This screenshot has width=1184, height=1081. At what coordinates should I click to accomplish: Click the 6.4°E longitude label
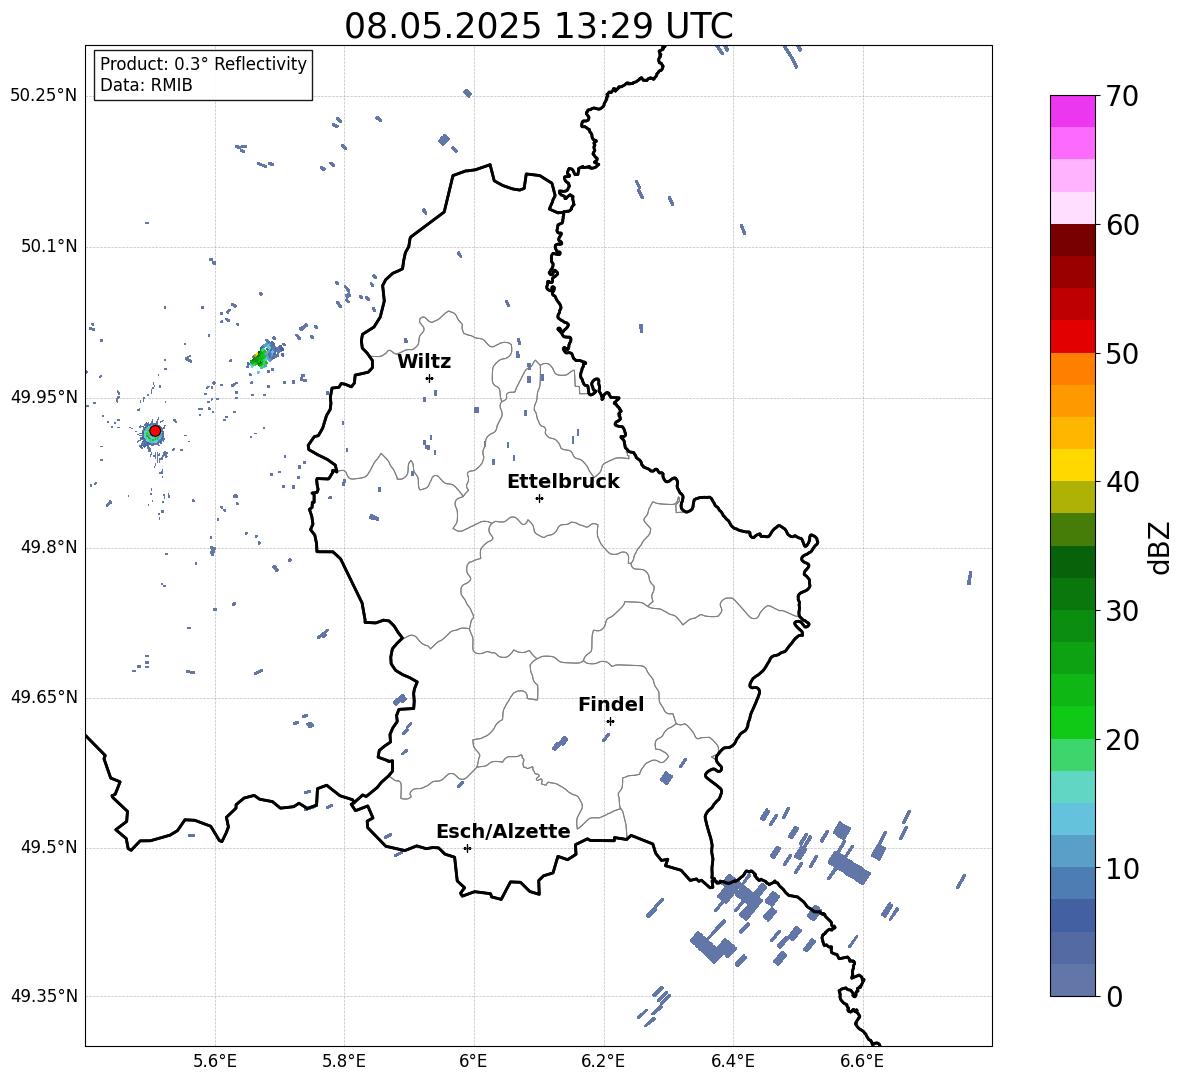coord(732,1061)
